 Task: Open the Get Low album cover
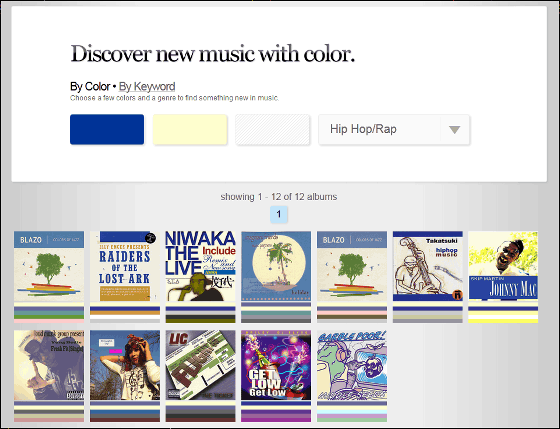pyautogui.click(x=276, y=365)
